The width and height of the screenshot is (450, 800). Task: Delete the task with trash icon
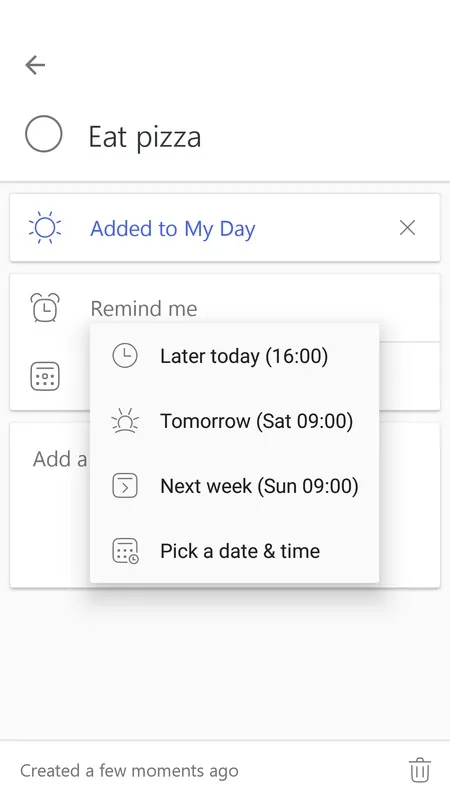(x=420, y=770)
